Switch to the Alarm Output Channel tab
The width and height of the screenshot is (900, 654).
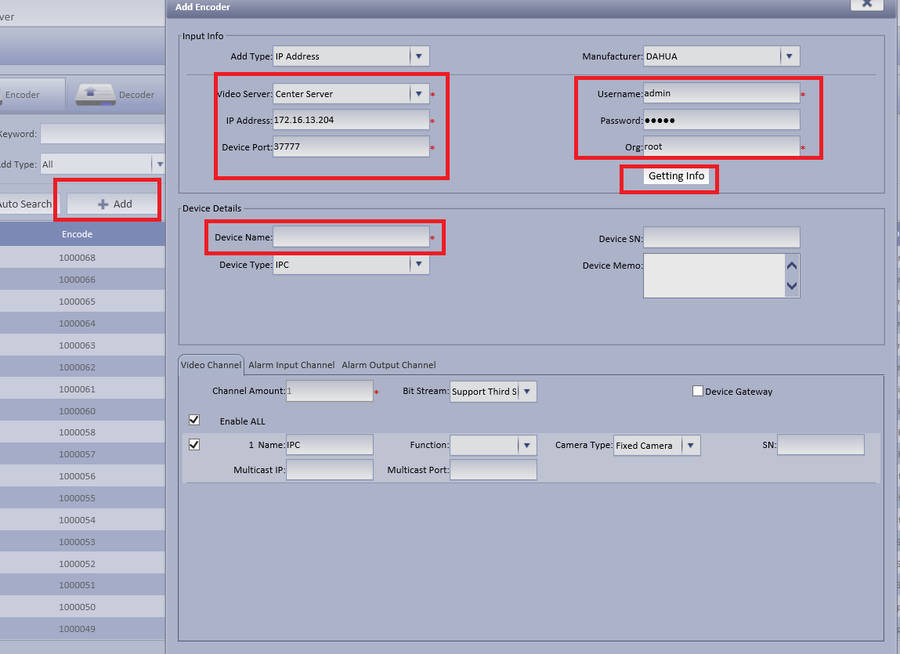point(389,365)
